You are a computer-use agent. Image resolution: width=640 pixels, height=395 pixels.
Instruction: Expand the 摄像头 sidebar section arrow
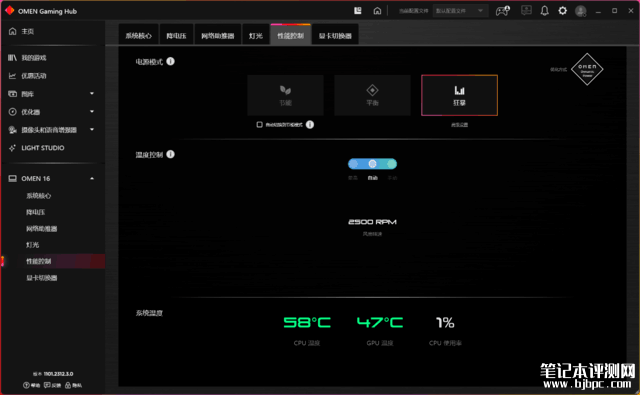point(92,129)
